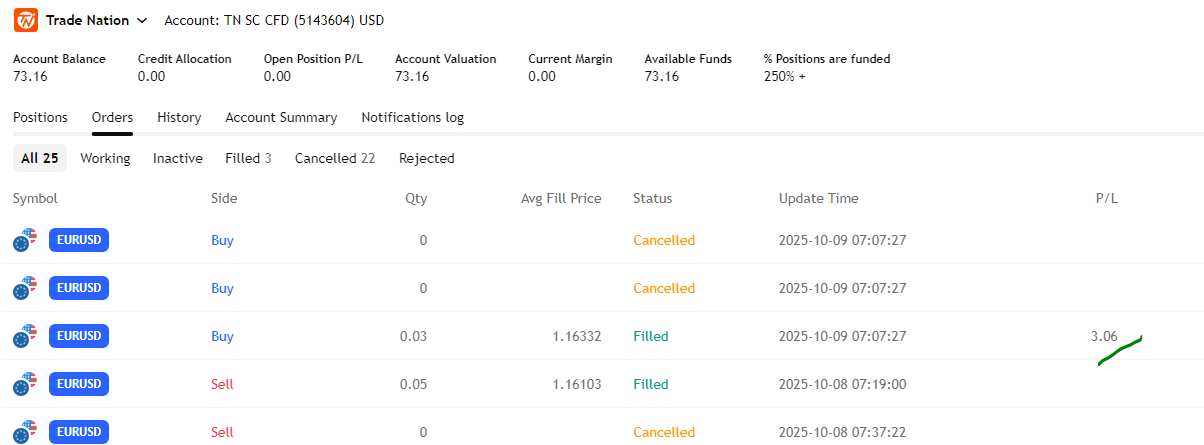Click EURUSD flag icon in cancelled Sell row

tap(25, 432)
